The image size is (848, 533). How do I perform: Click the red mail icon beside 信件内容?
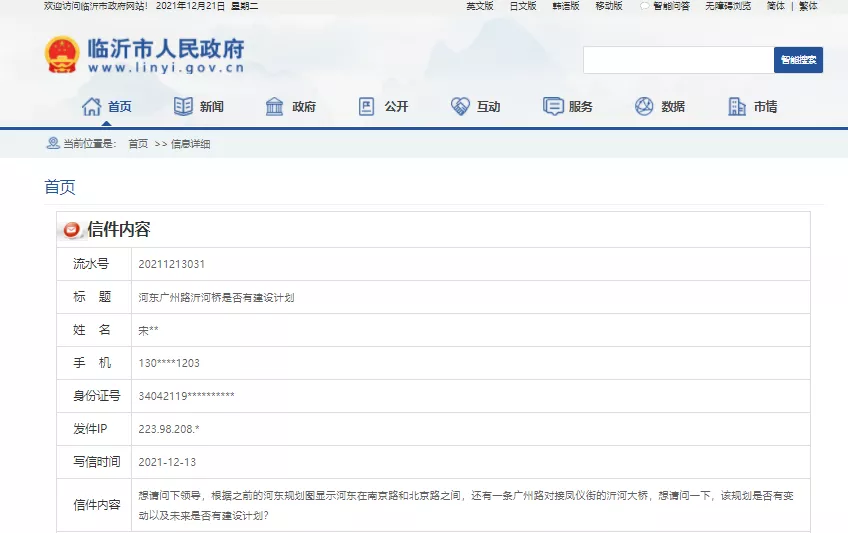[x=71, y=230]
